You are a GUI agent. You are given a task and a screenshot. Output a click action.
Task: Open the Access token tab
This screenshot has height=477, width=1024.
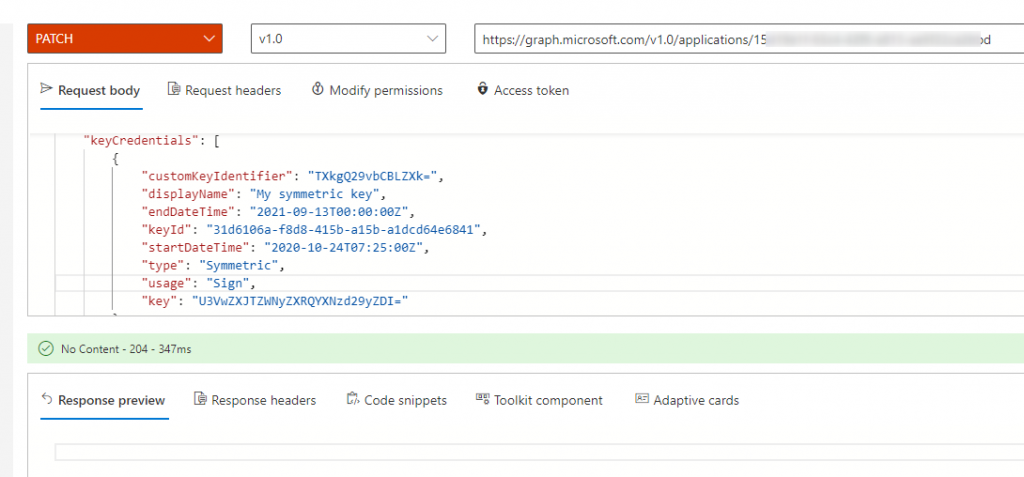click(523, 90)
